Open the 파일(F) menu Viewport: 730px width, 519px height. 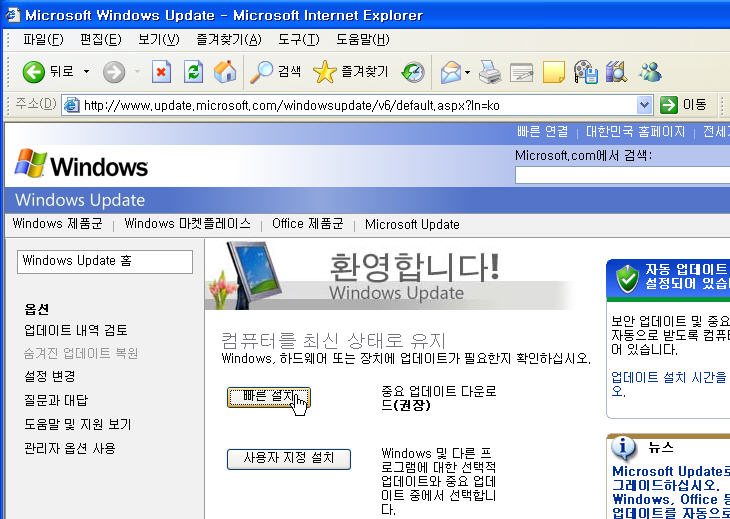[43, 40]
